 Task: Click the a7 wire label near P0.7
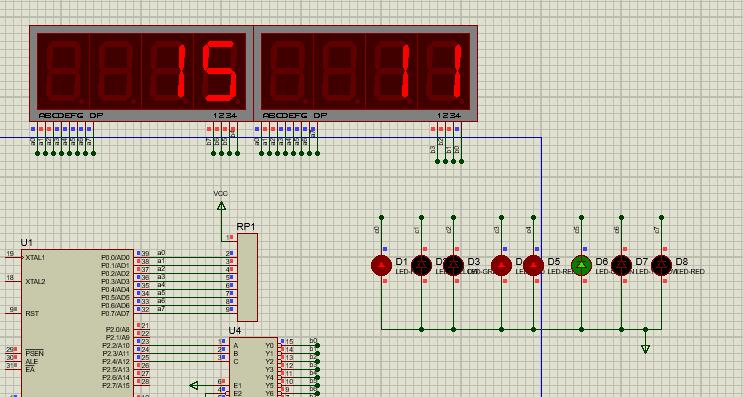(x=161, y=309)
